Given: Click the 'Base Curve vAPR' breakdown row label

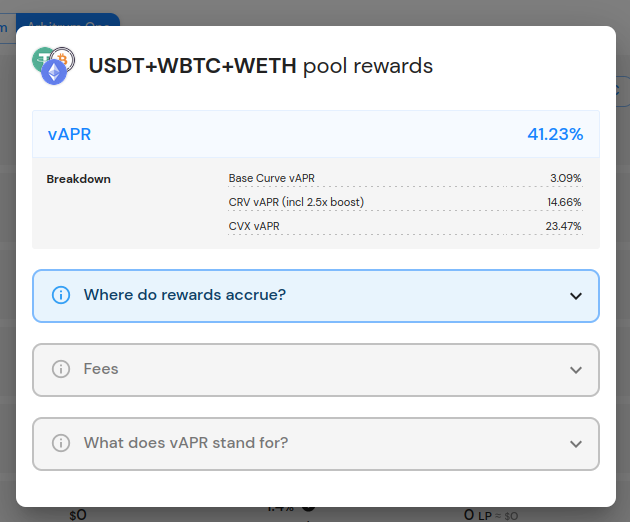Looking at the screenshot, I should (x=272, y=178).
